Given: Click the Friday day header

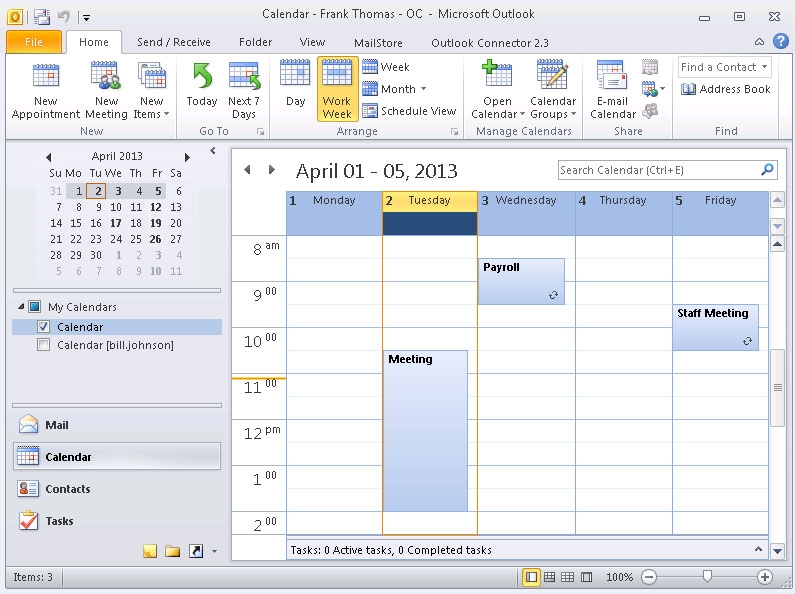Looking at the screenshot, I should pos(720,201).
